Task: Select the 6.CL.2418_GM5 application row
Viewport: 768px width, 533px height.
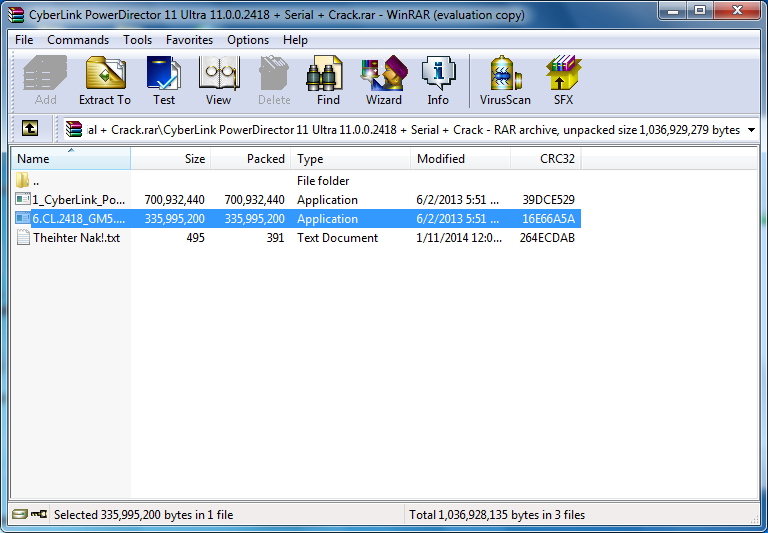Action: pos(296,218)
